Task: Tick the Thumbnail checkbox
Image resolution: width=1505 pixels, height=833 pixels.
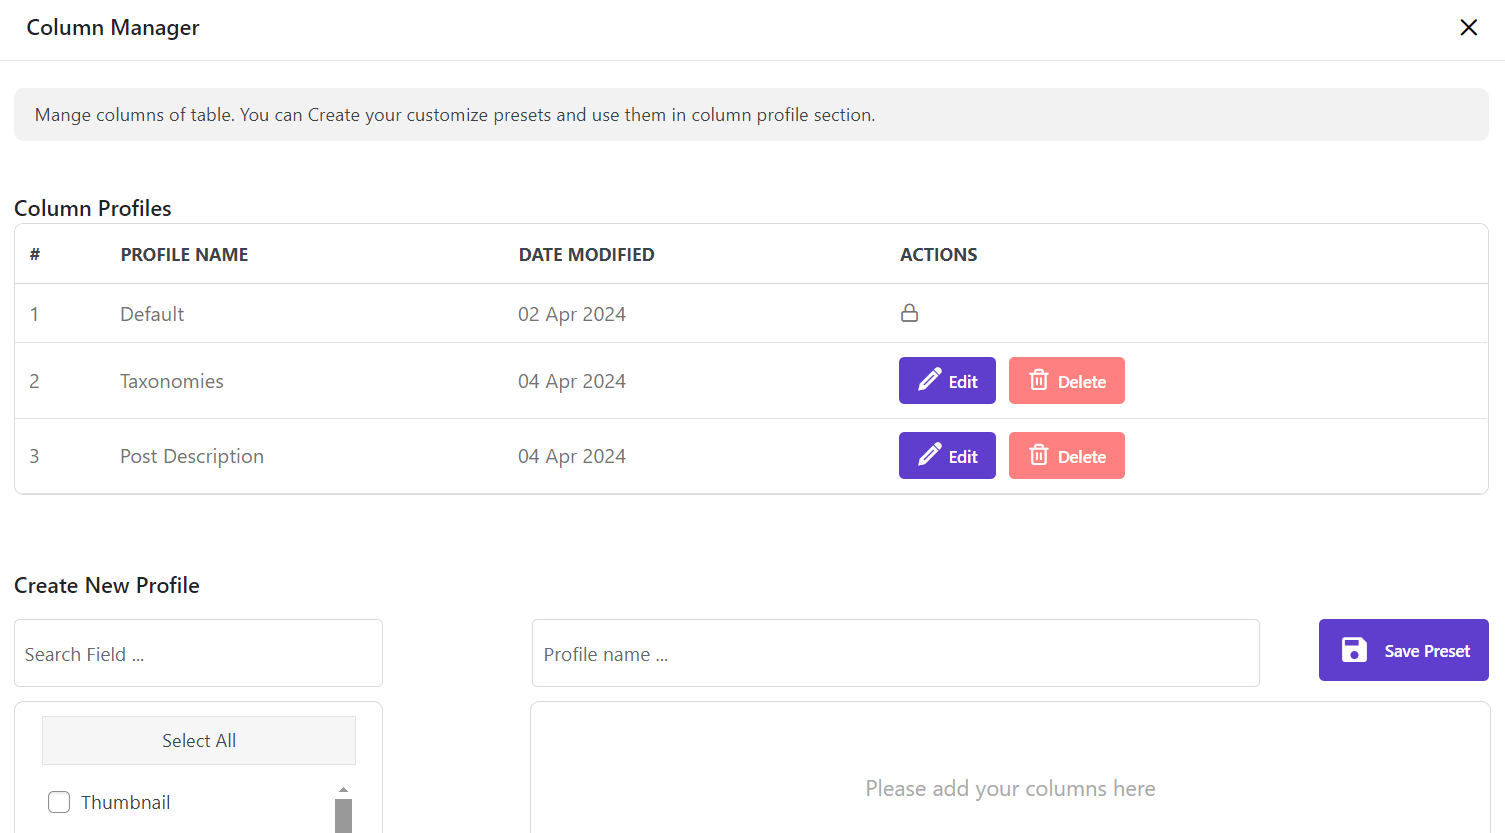Action: 59,802
